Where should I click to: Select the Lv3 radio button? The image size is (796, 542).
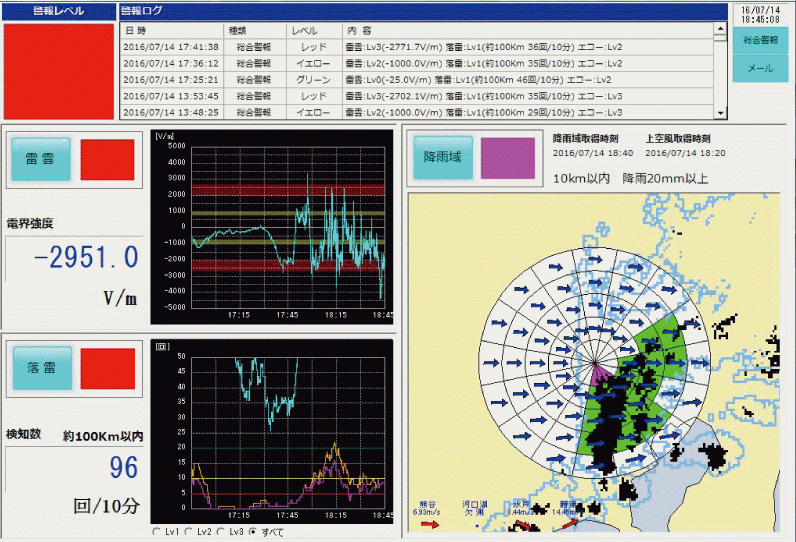click(220, 531)
